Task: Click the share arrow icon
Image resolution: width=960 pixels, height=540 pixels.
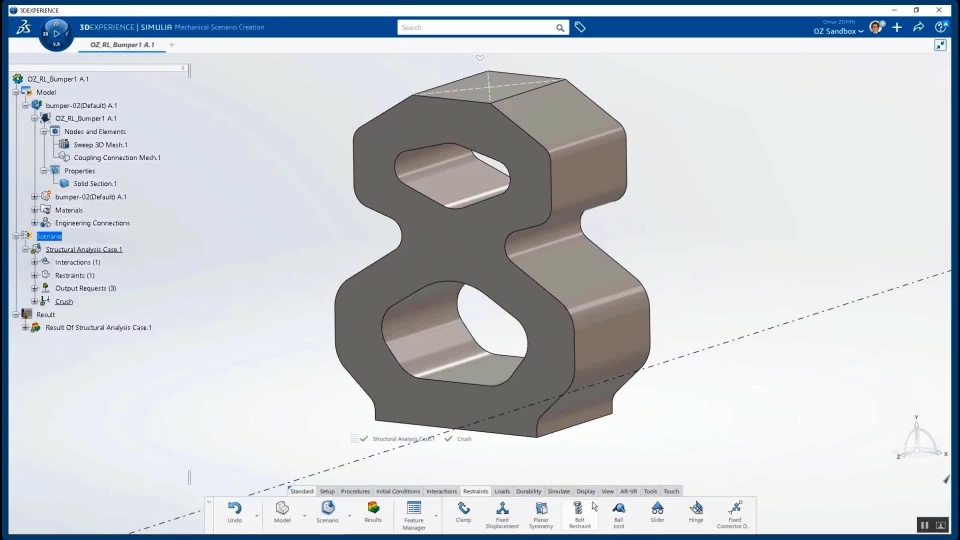Action: click(918, 27)
